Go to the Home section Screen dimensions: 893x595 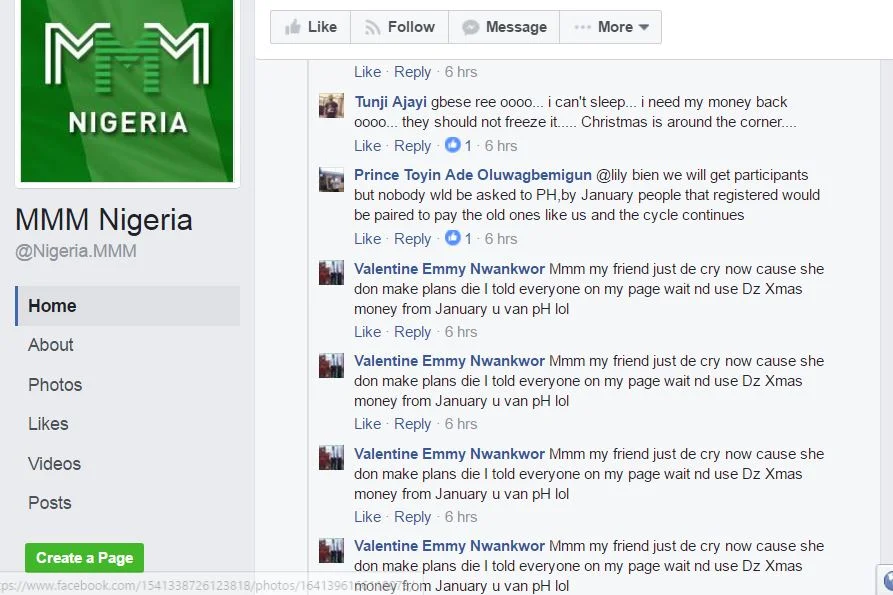pos(52,306)
